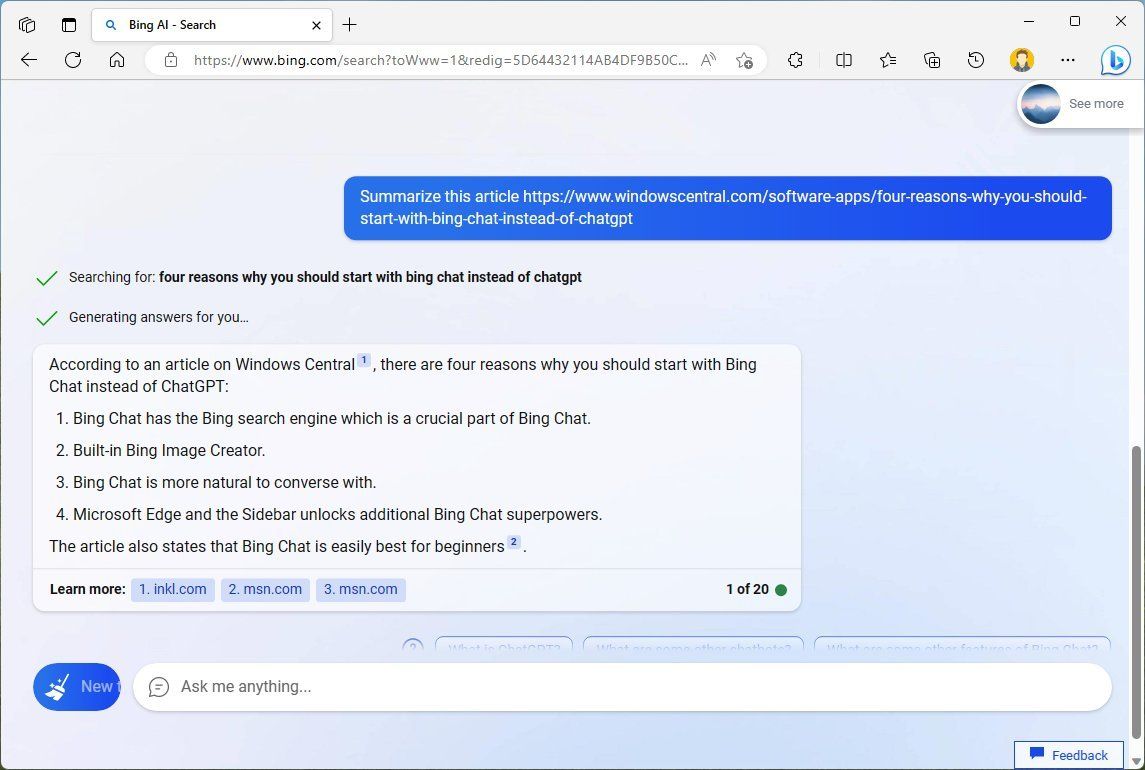
Task: Enable split screen browsing
Action: pos(843,60)
